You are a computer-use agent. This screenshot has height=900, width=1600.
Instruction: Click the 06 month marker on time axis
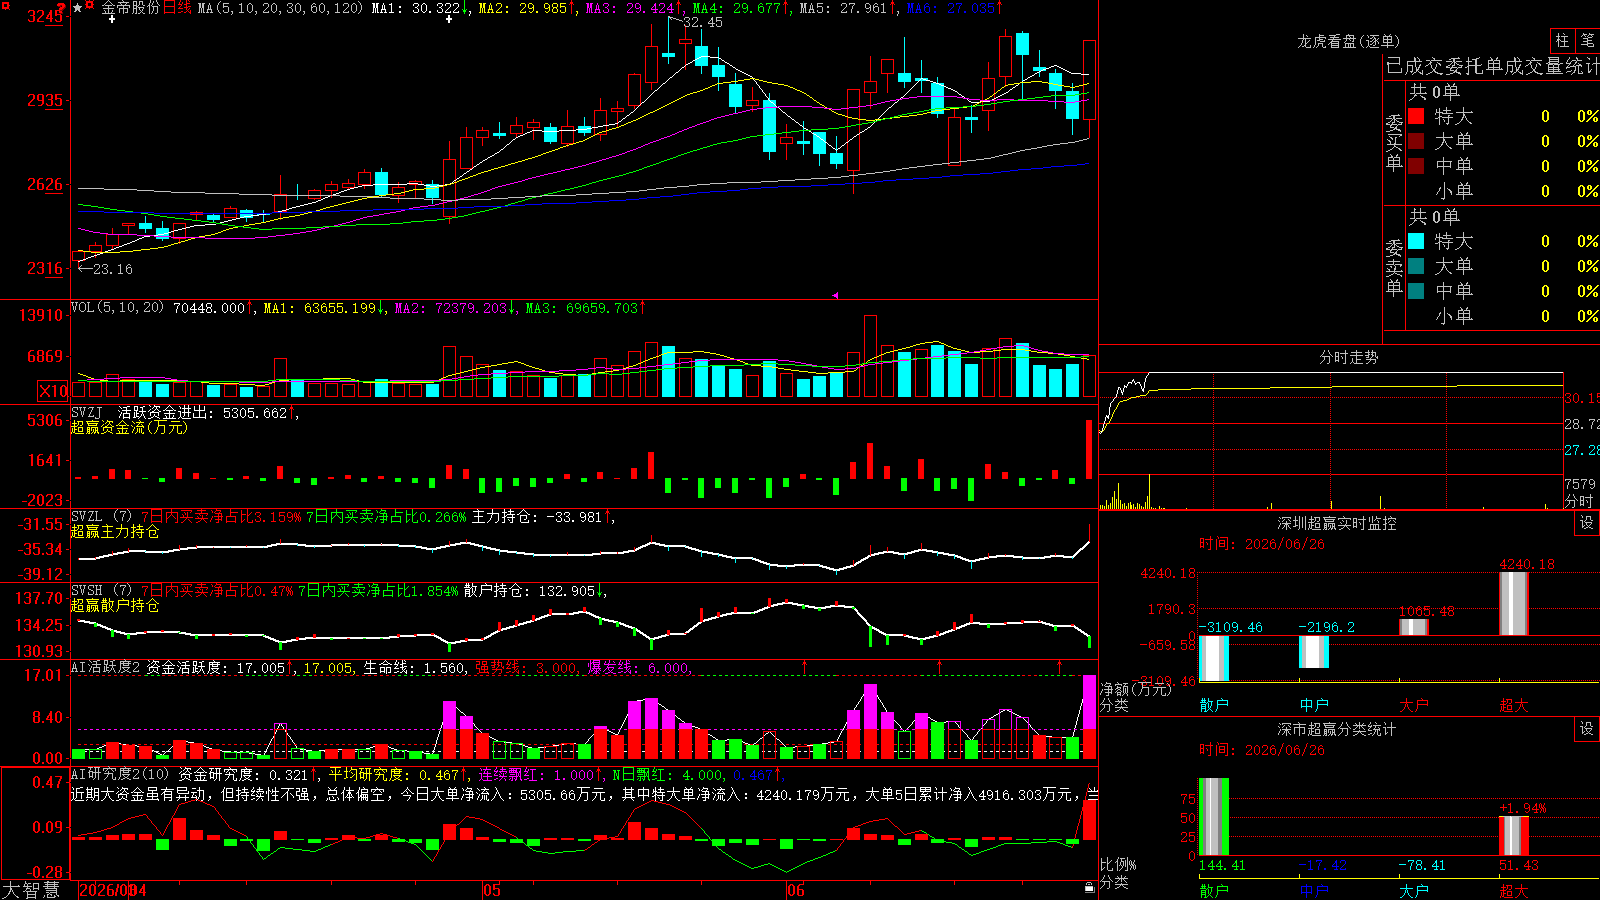[795, 890]
